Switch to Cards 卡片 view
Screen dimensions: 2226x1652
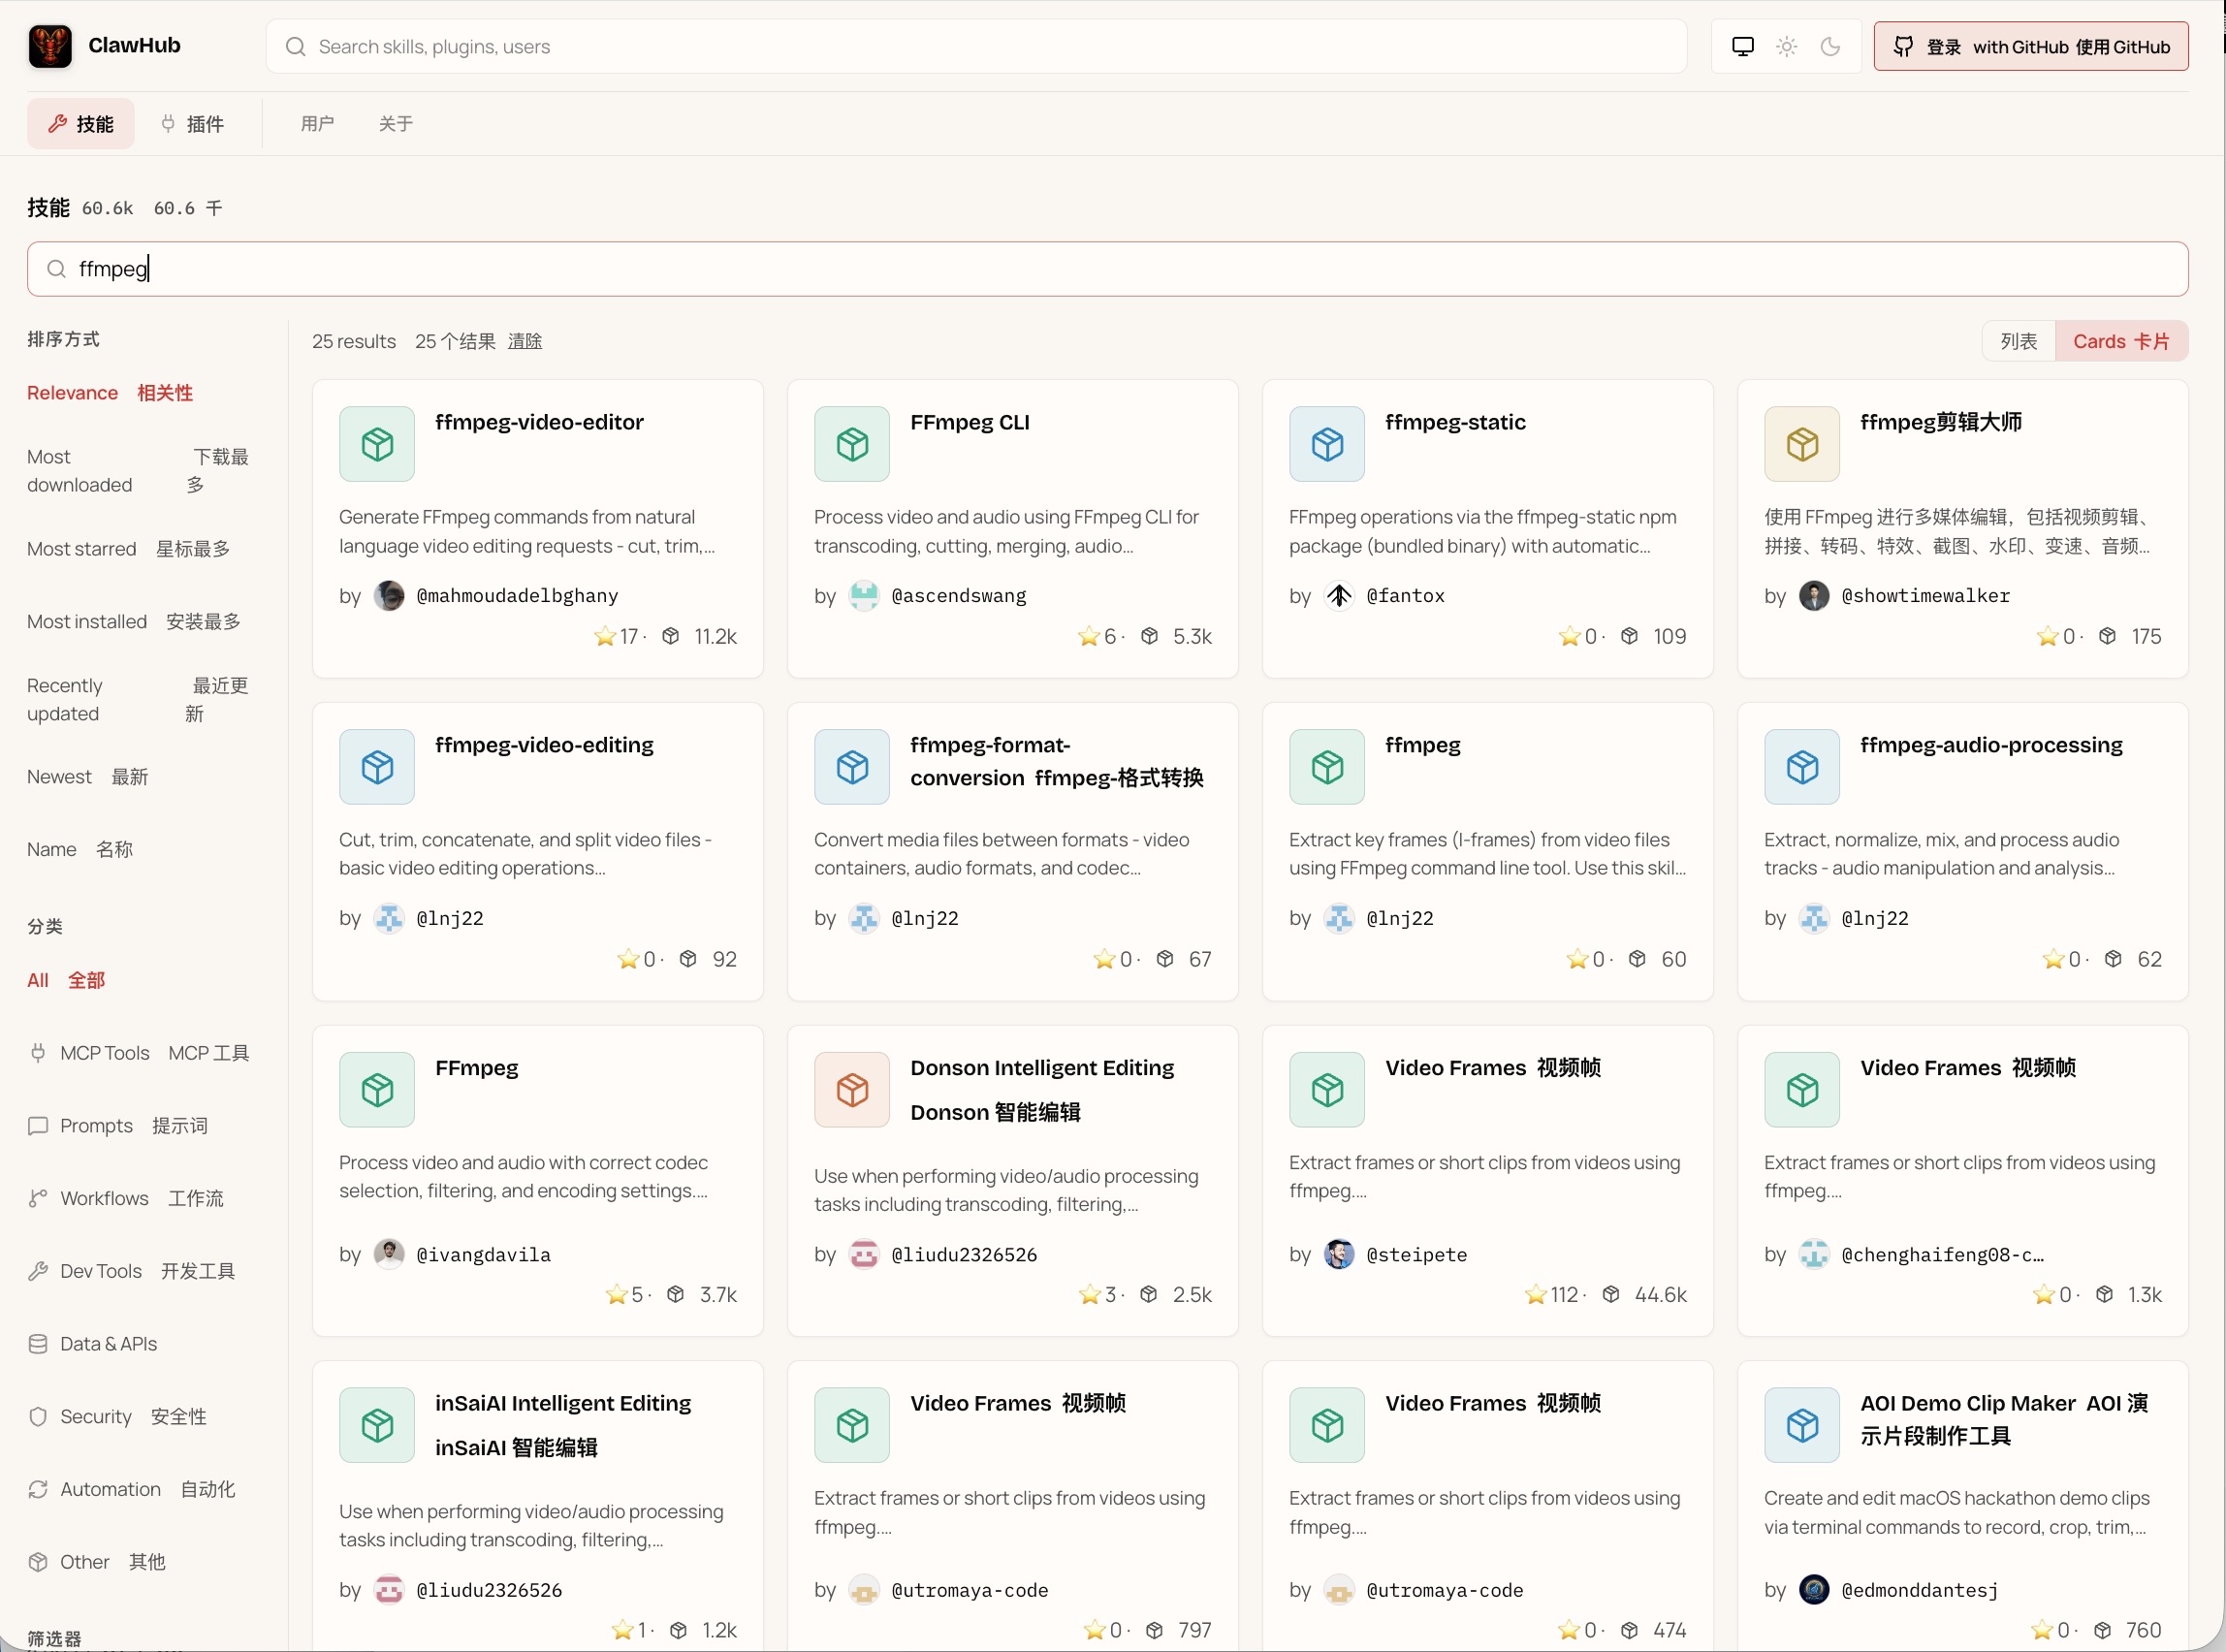point(2121,341)
